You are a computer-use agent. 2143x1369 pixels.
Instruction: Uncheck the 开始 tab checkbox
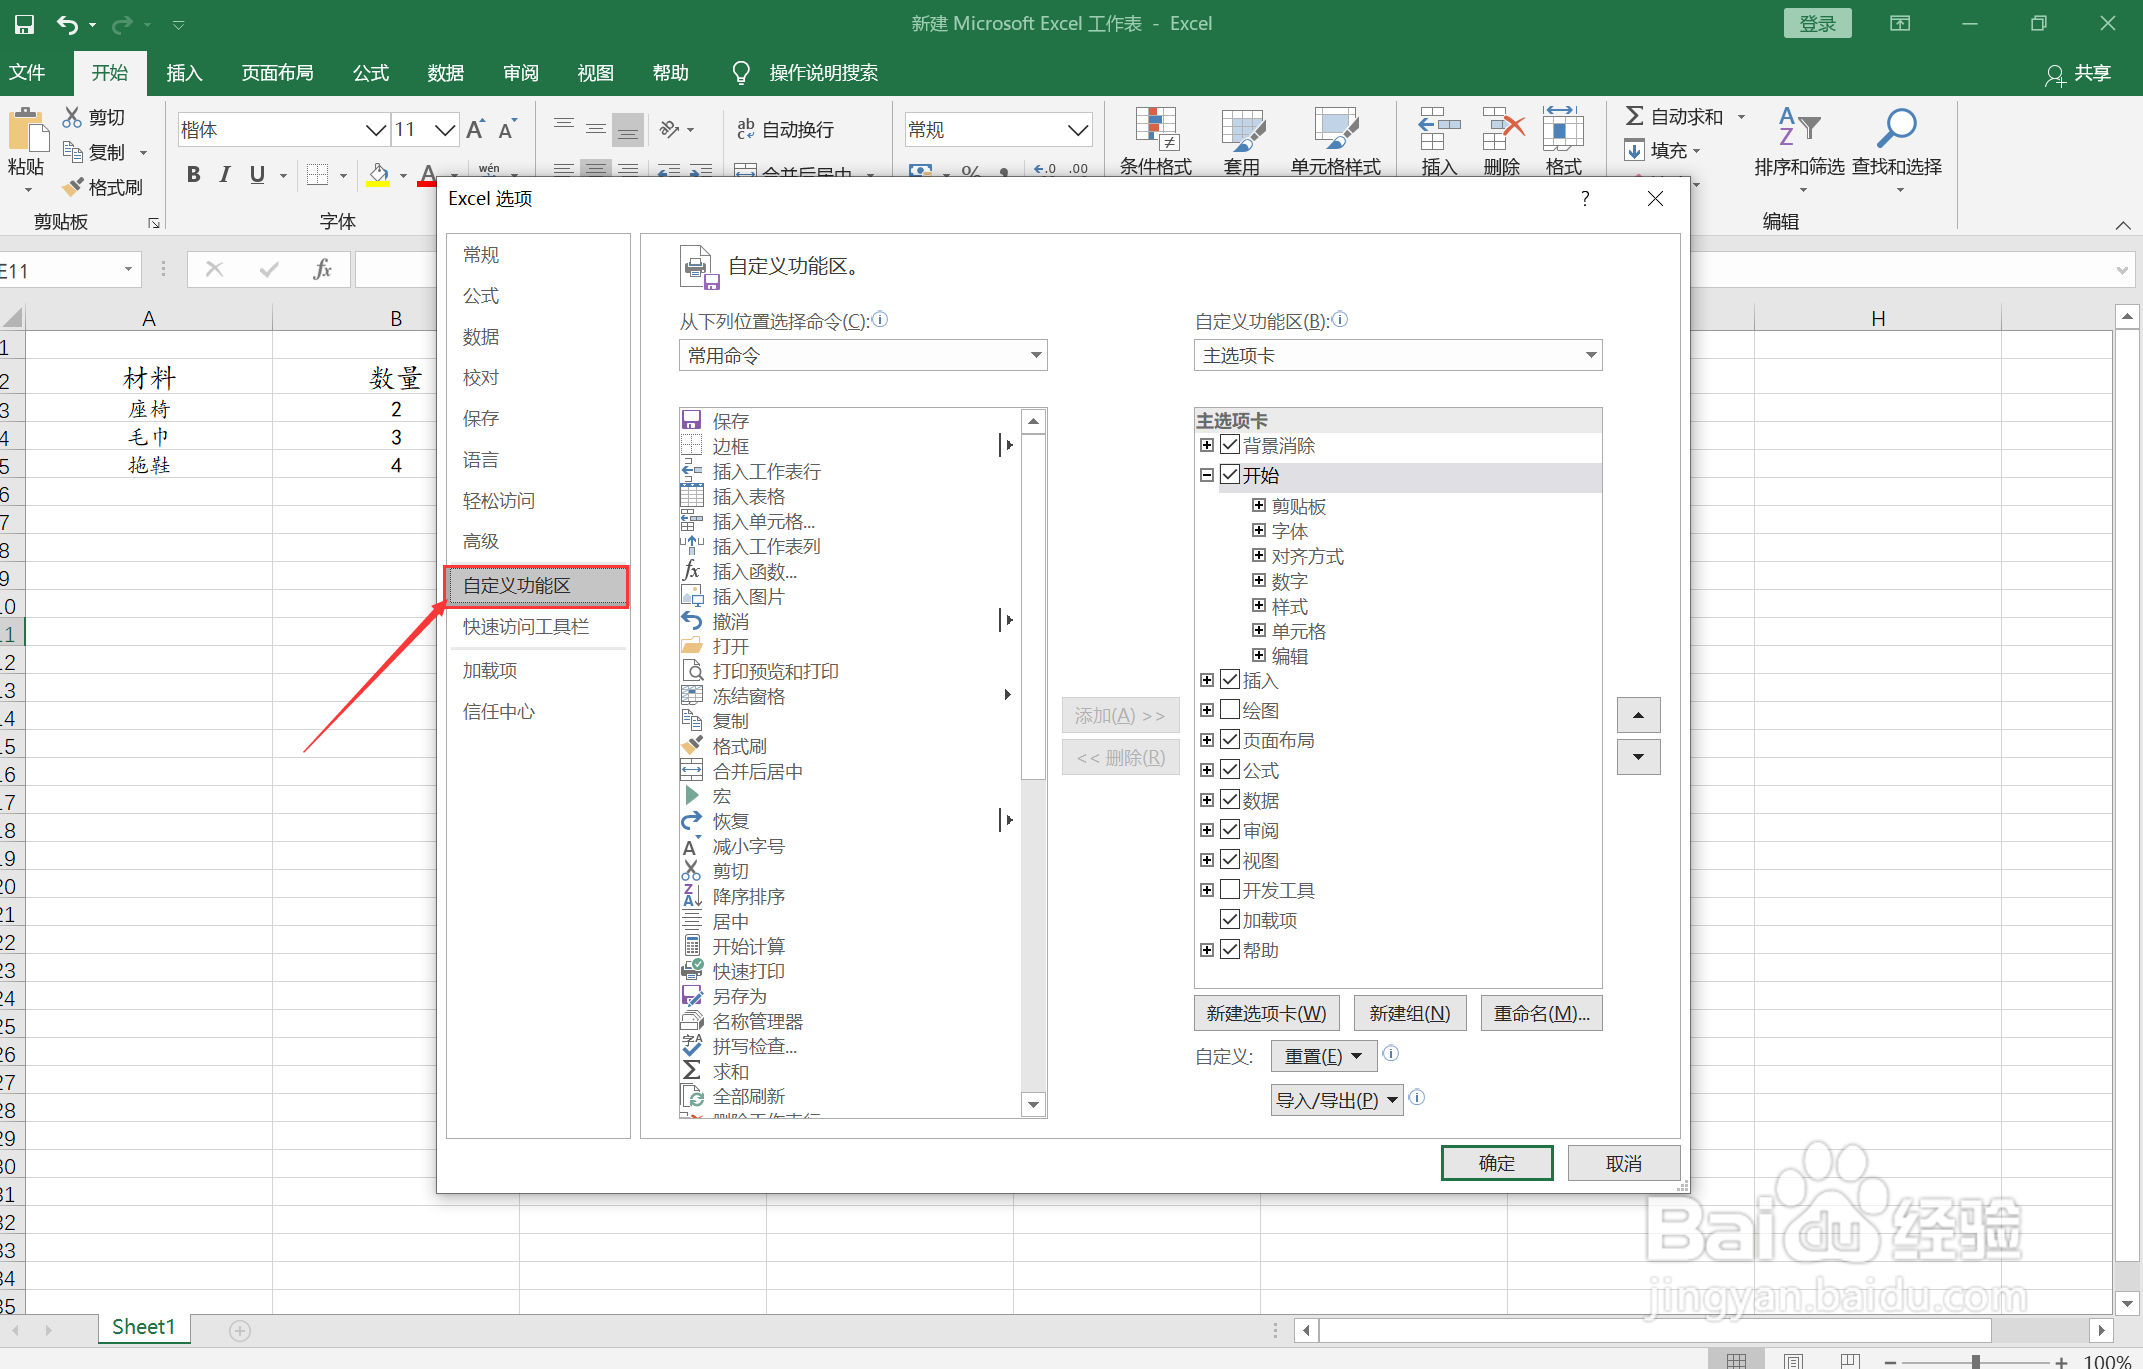[1230, 475]
